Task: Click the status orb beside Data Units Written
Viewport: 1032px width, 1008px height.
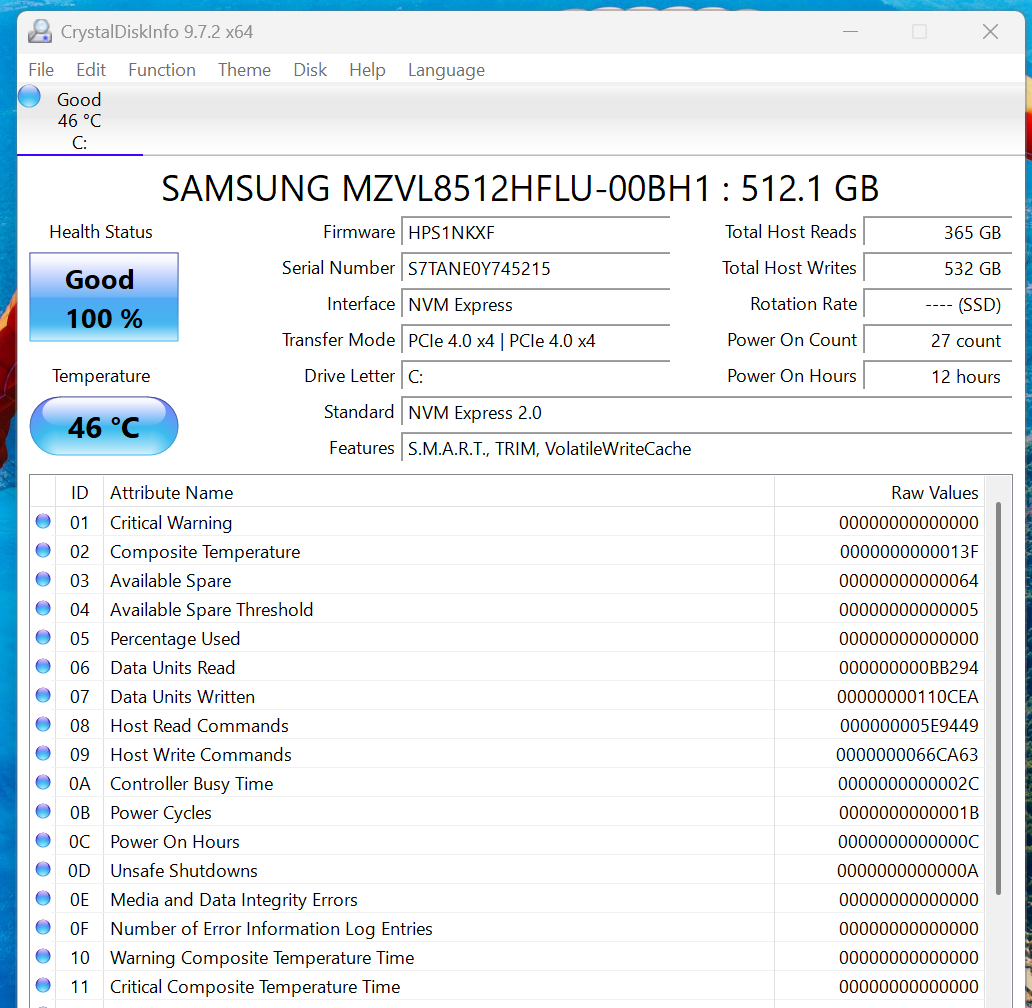Action: pyautogui.click(x=43, y=696)
